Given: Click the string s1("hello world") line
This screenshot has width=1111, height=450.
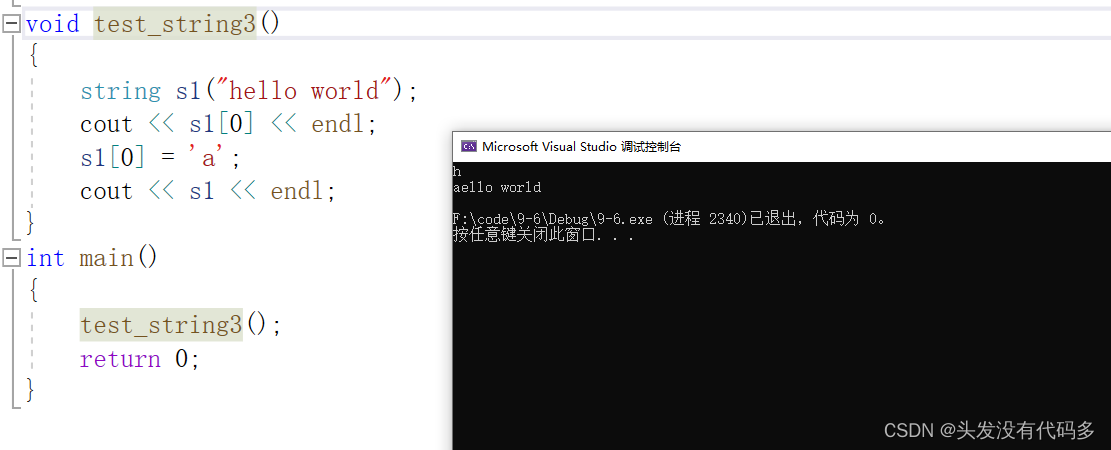Looking at the screenshot, I should tap(249, 91).
